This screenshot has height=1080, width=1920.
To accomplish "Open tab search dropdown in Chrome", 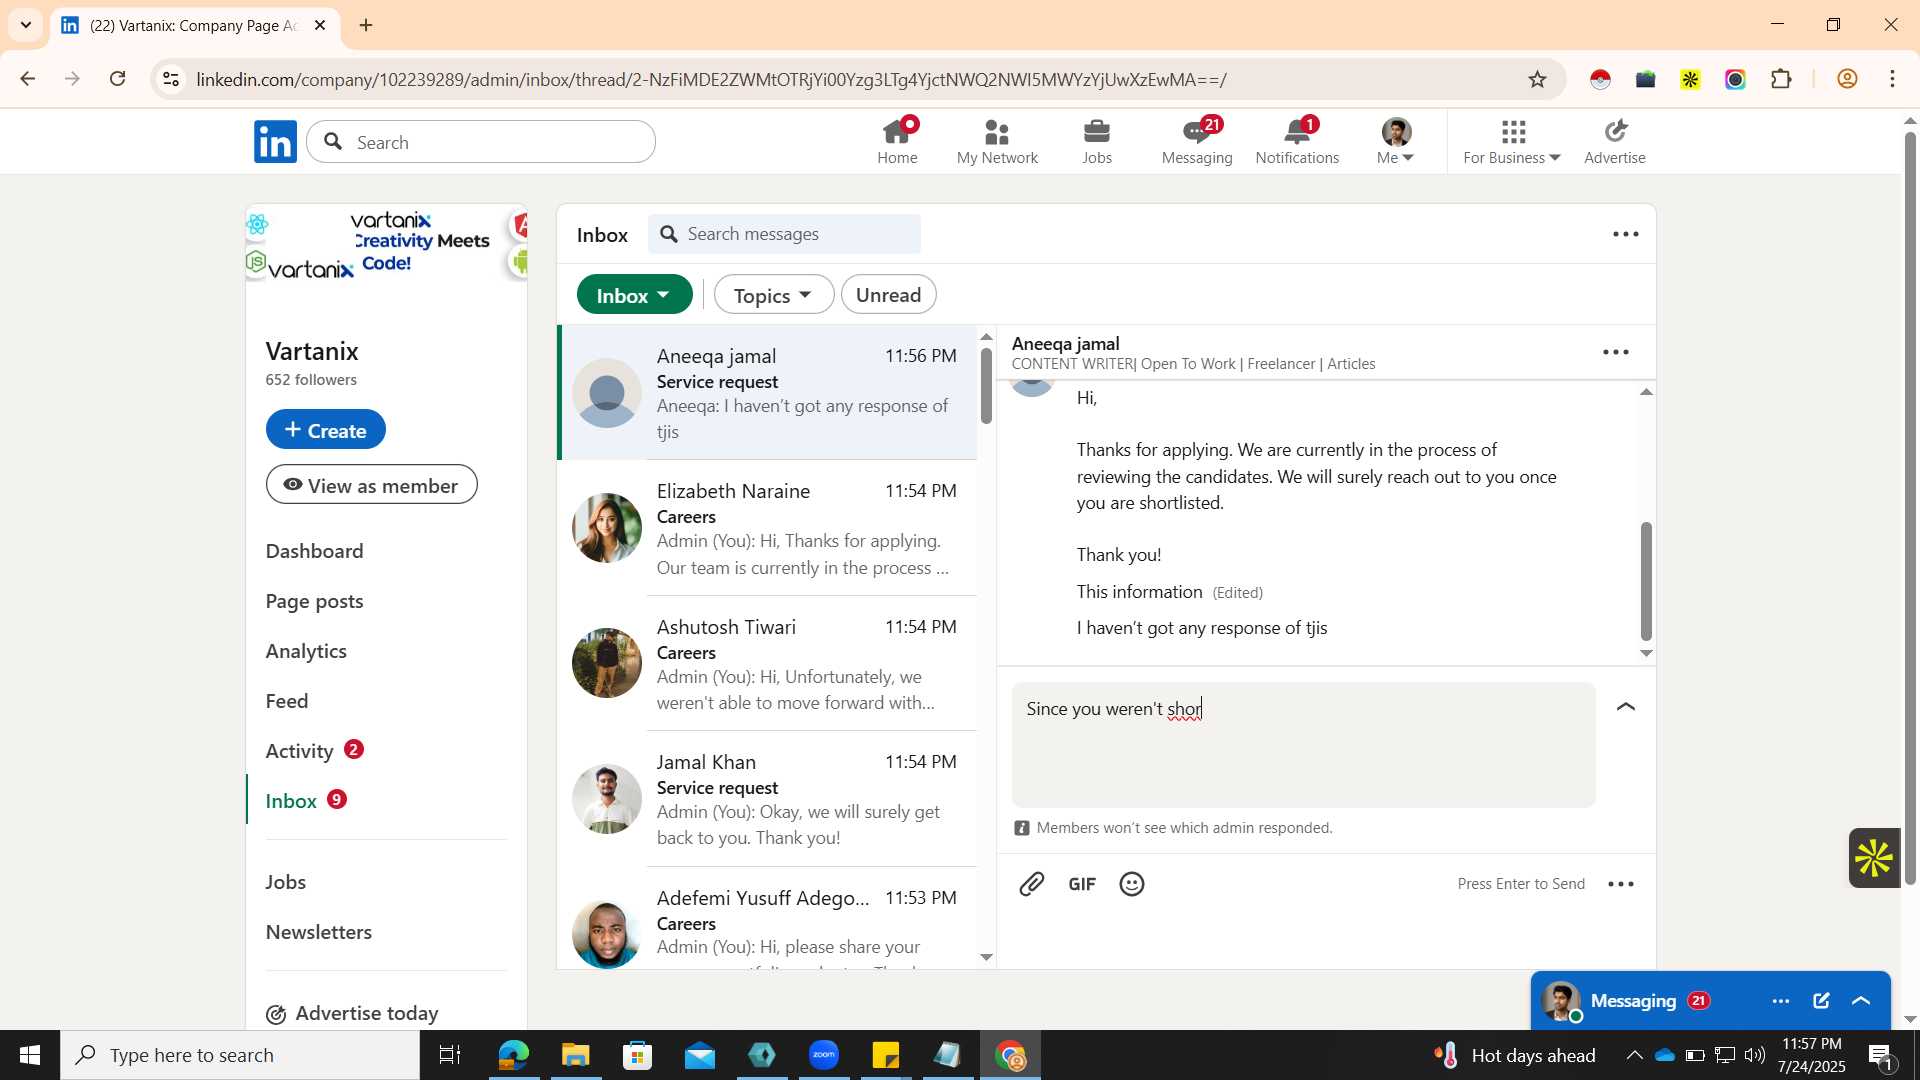I will (26, 25).
